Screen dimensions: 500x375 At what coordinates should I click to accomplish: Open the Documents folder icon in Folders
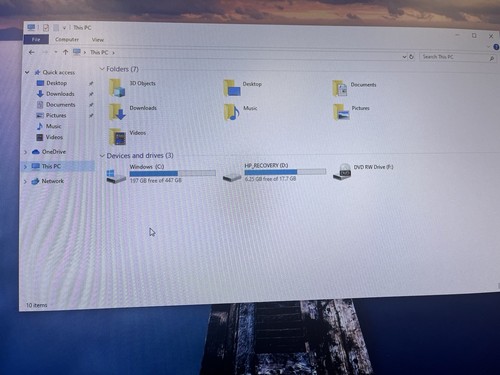point(340,89)
